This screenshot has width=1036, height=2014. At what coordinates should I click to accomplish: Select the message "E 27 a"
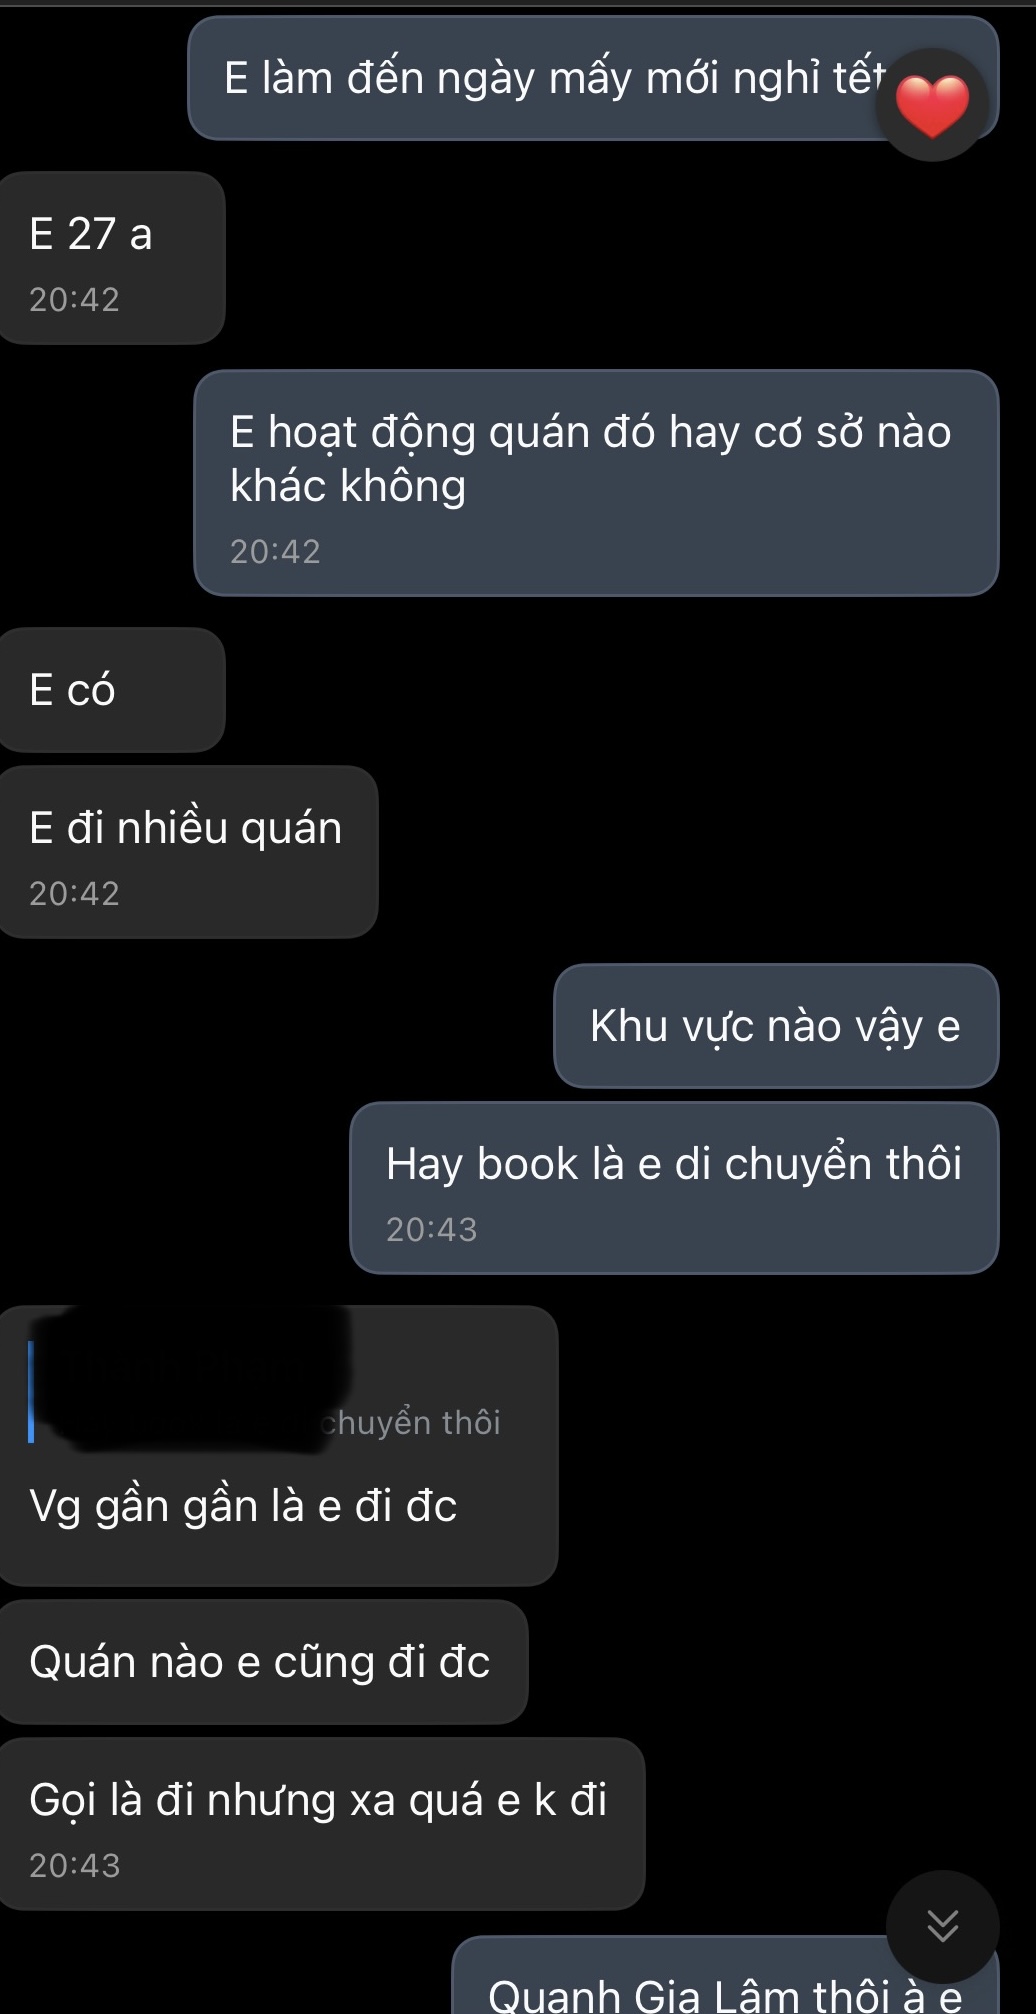111,258
